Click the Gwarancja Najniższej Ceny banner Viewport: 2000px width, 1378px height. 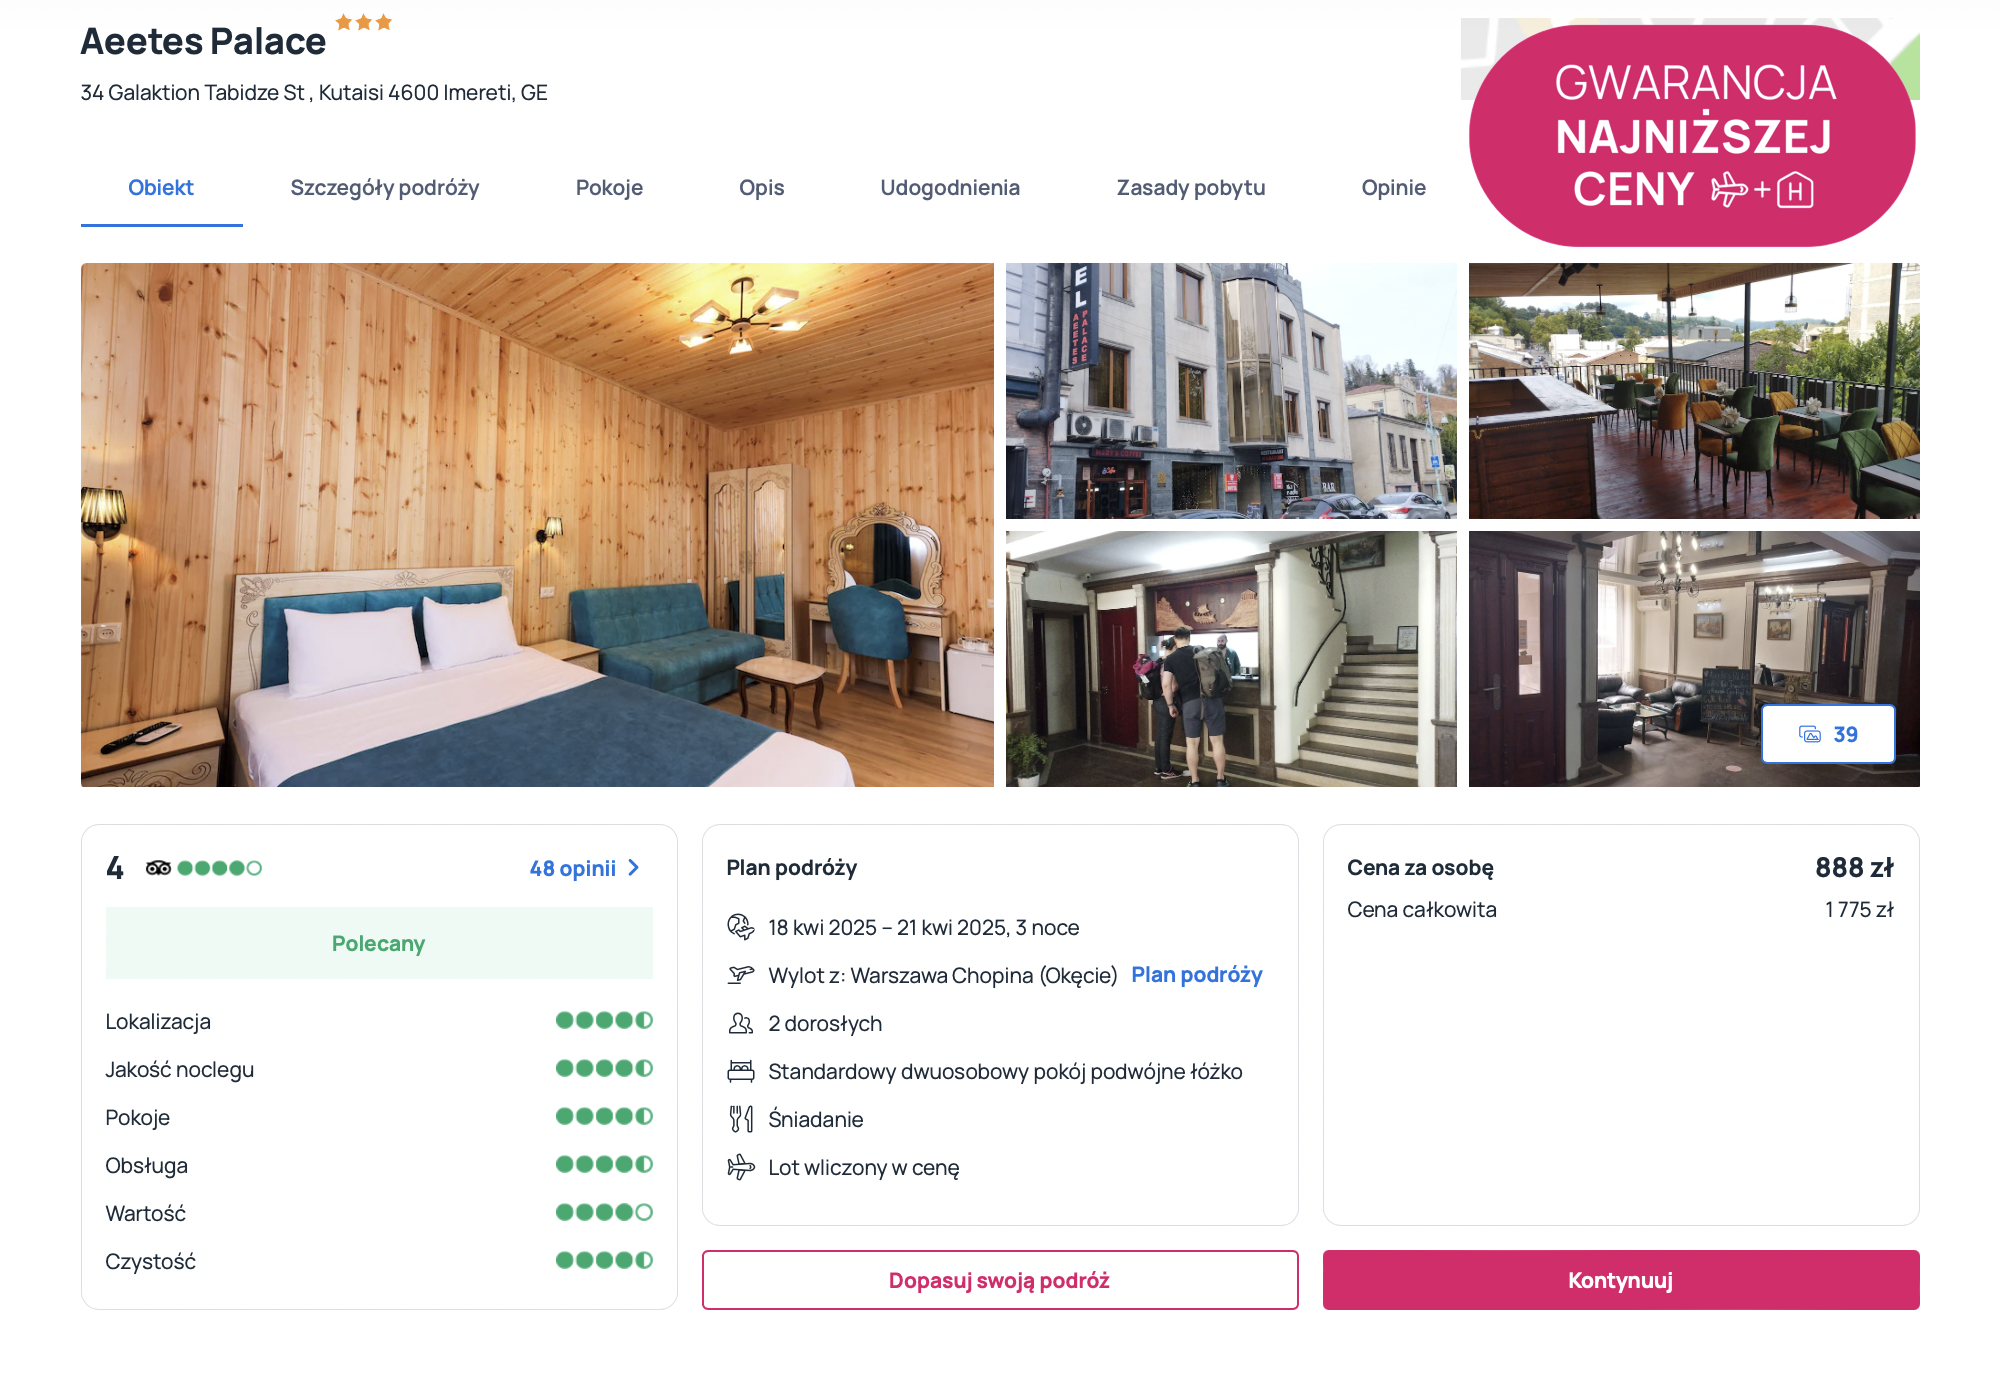[x=1692, y=136]
